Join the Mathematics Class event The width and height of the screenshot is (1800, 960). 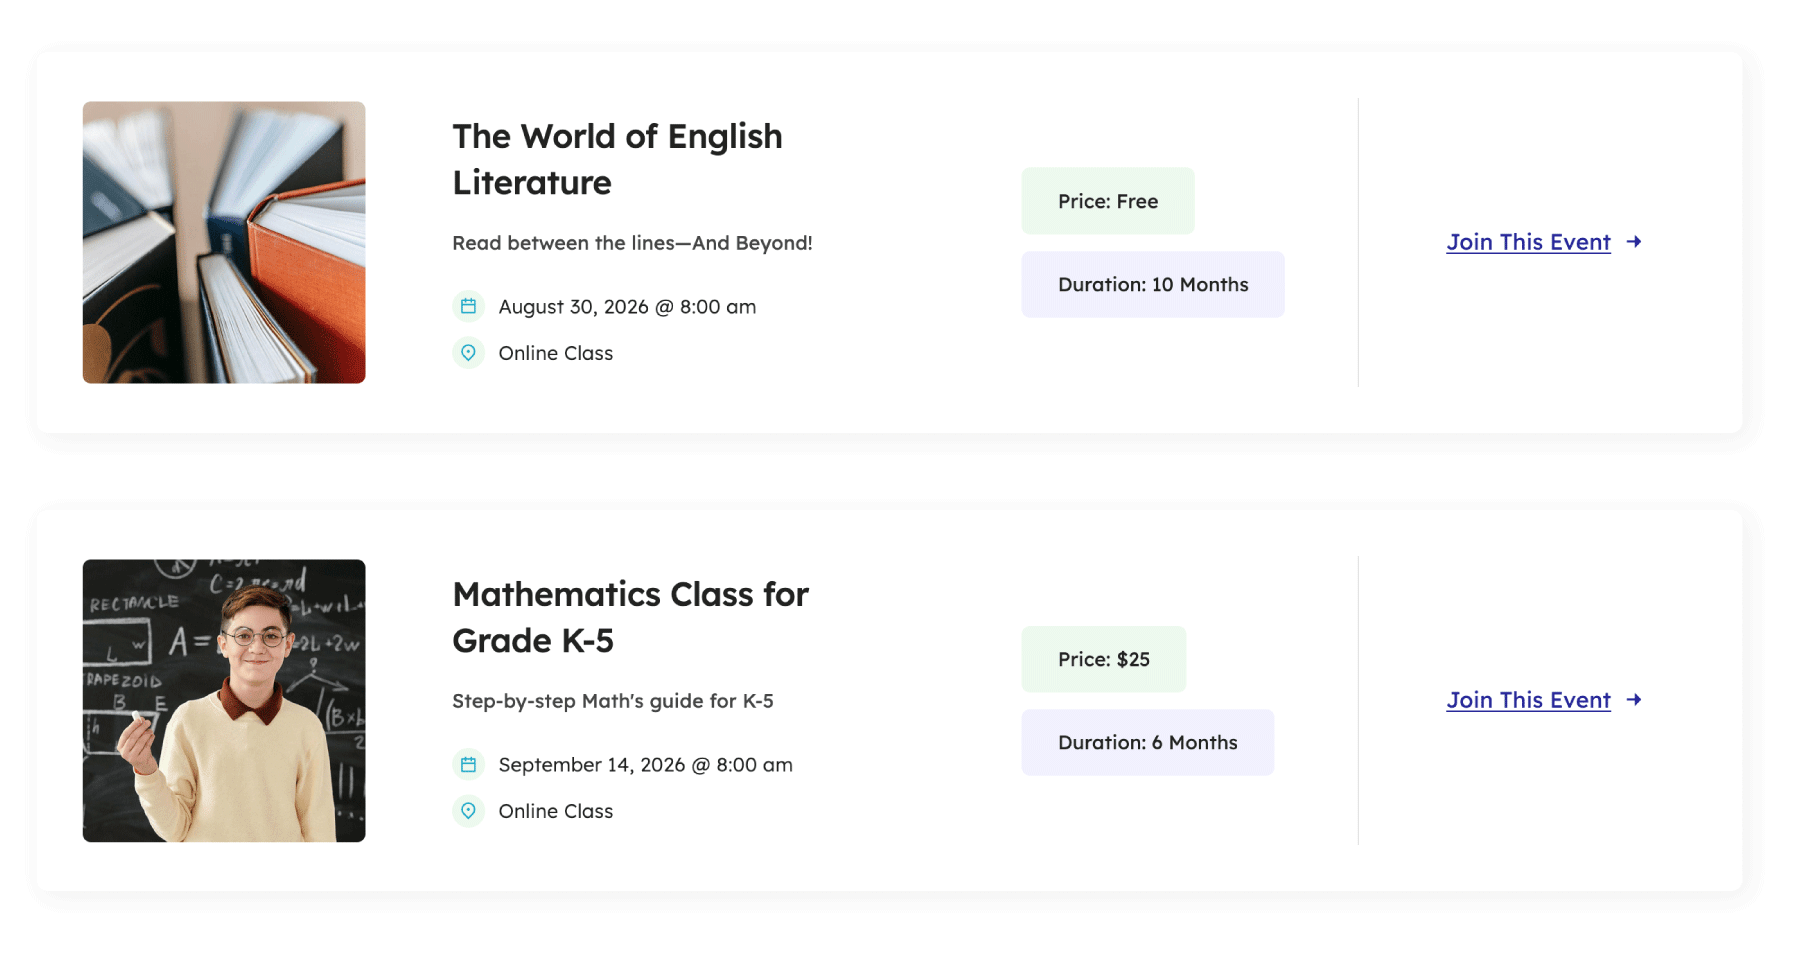1528,700
